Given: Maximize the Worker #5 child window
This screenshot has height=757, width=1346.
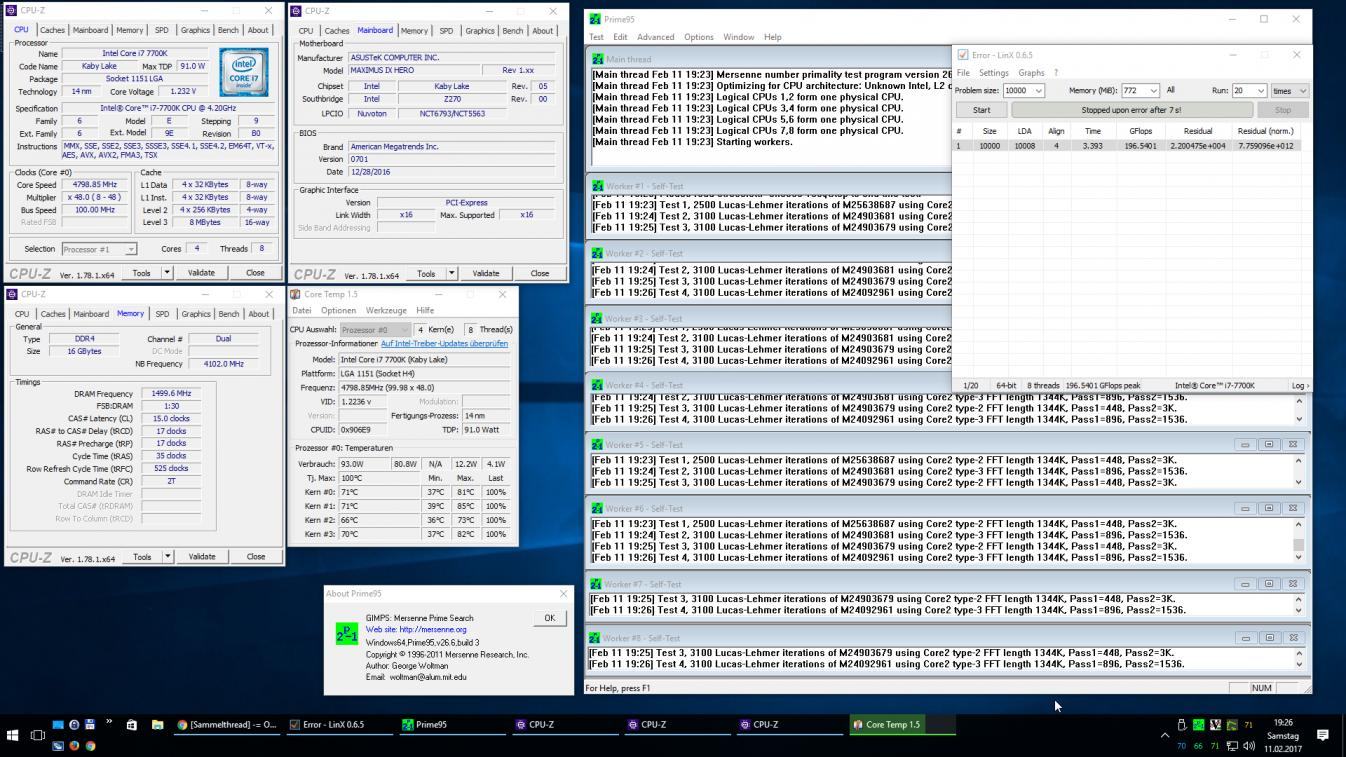Looking at the screenshot, I should pos(1268,444).
